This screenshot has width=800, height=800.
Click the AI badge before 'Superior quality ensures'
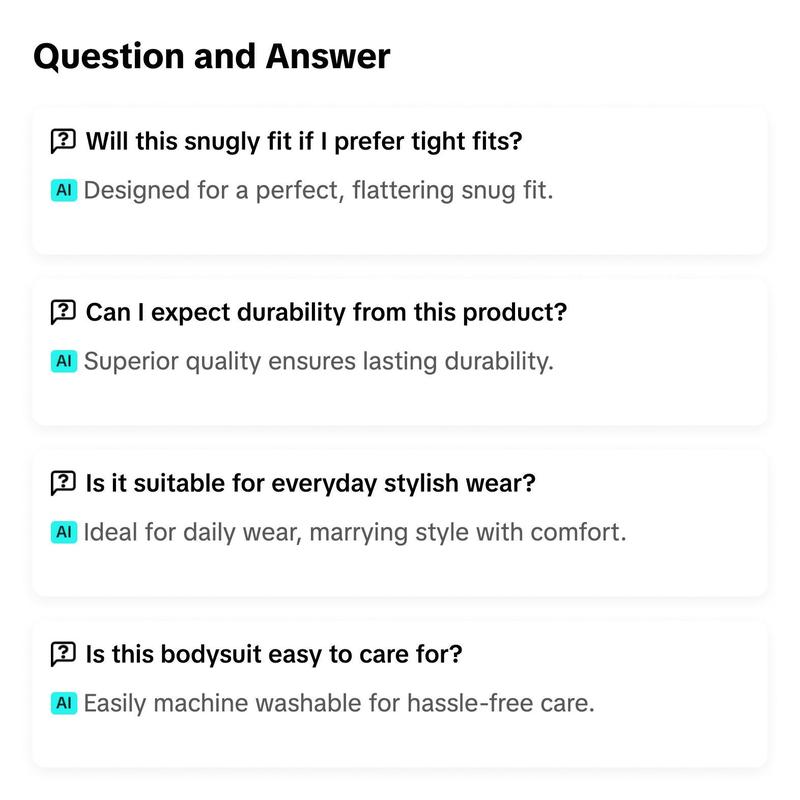pyautogui.click(x=64, y=361)
